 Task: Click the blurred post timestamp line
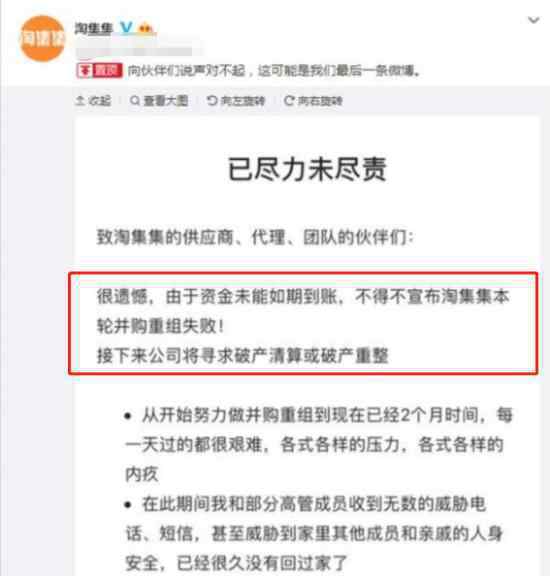coord(134,51)
